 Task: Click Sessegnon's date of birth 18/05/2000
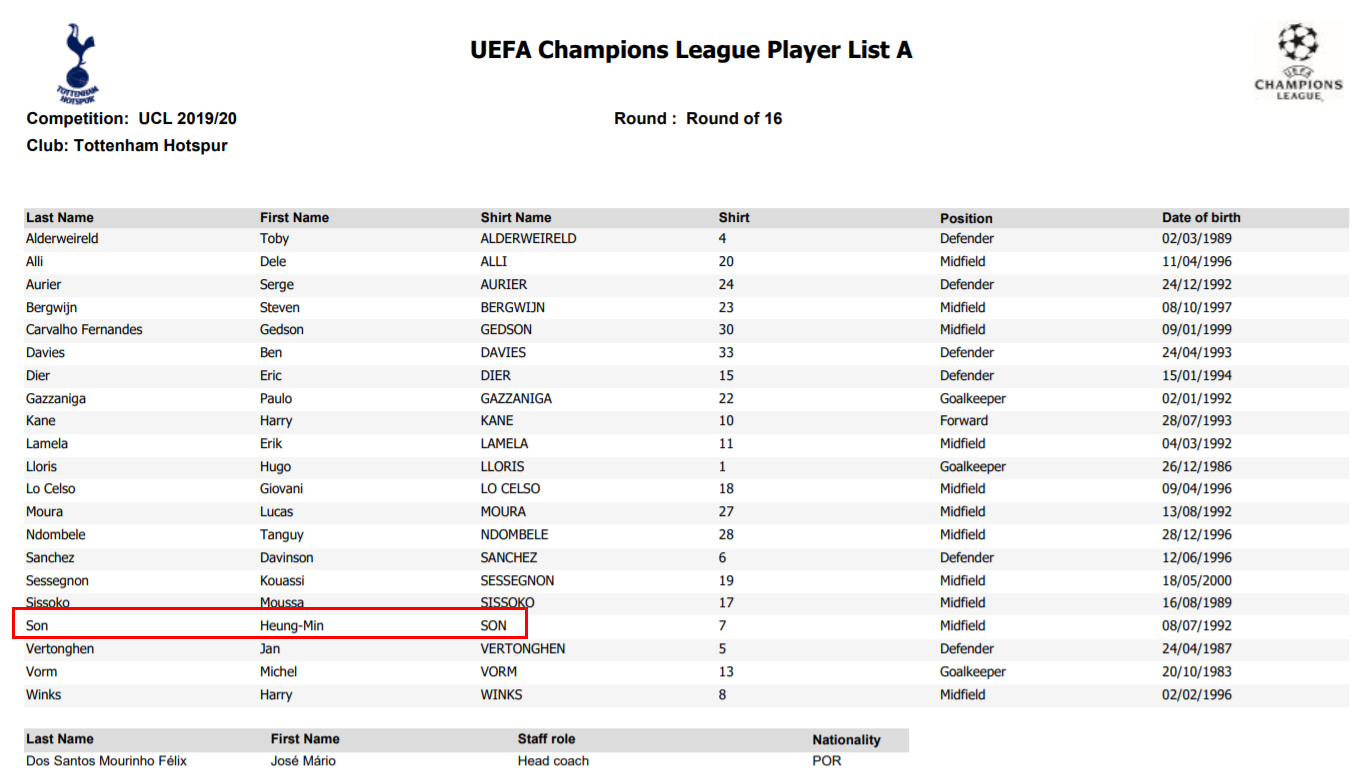point(1197,581)
